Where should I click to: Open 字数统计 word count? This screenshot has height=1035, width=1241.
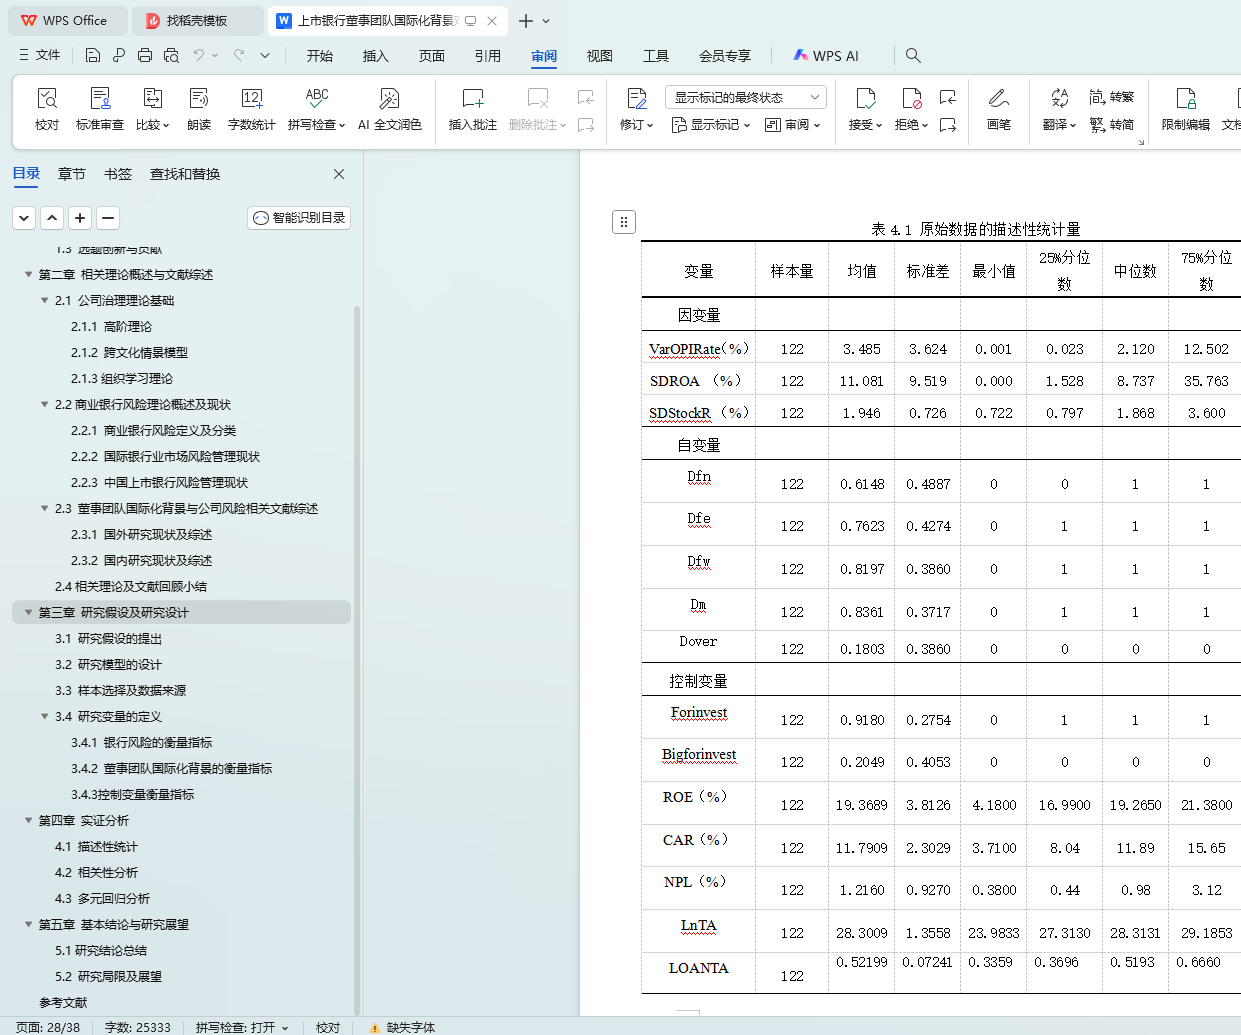click(251, 109)
